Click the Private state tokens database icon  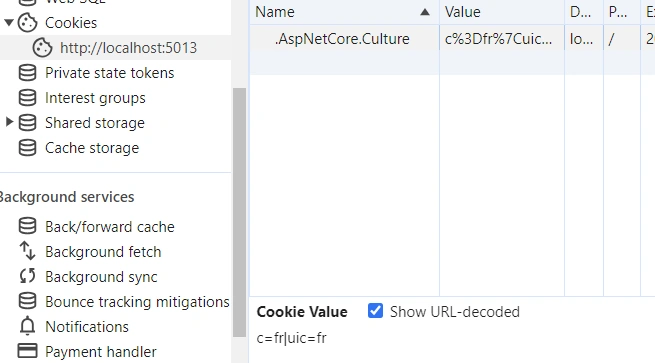pyautogui.click(x=28, y=73)
